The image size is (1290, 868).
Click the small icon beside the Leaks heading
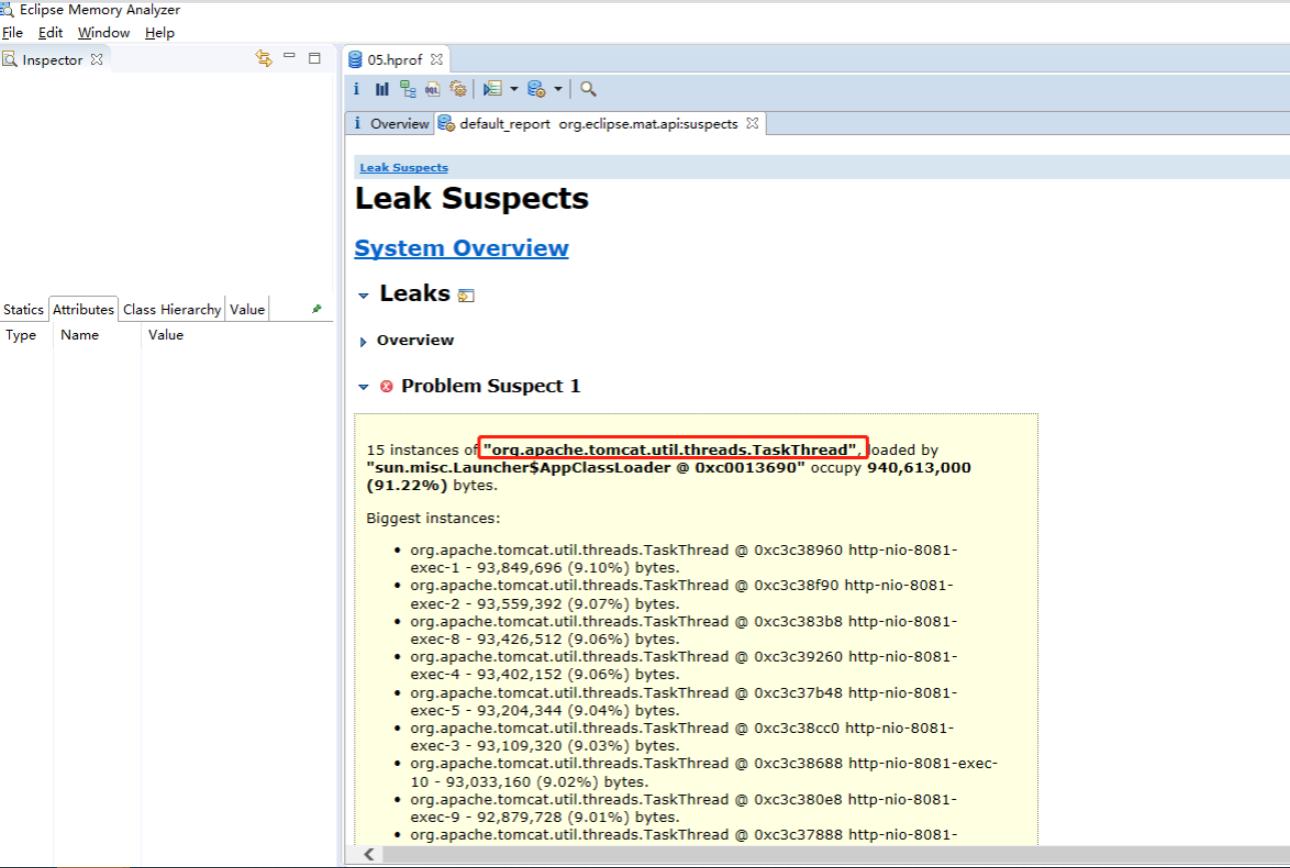(x=465, y=295)
